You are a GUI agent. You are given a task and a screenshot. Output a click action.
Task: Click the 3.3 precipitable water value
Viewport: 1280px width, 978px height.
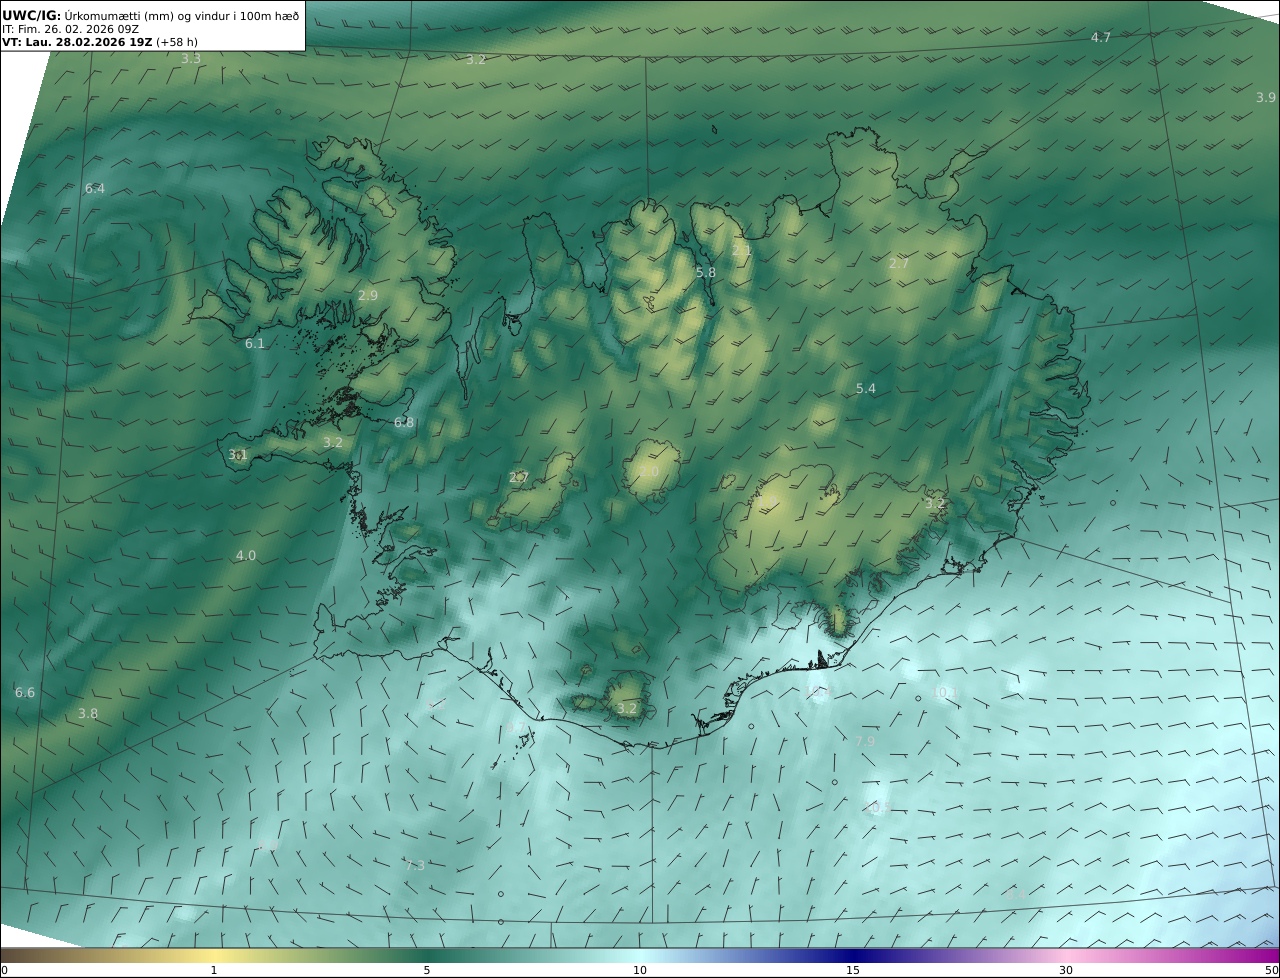click(x=191, y=59)
